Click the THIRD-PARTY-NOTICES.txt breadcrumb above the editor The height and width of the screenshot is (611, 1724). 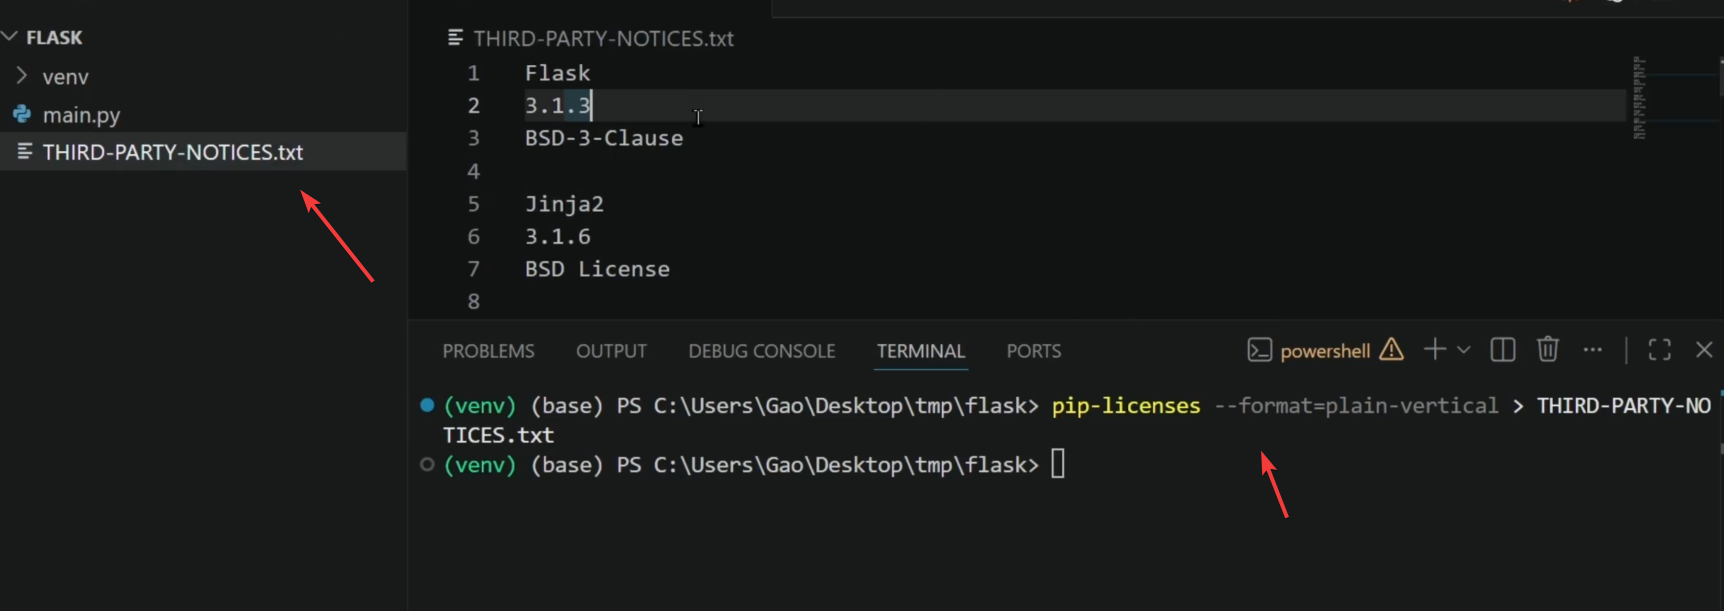click(x=603, y=38)
